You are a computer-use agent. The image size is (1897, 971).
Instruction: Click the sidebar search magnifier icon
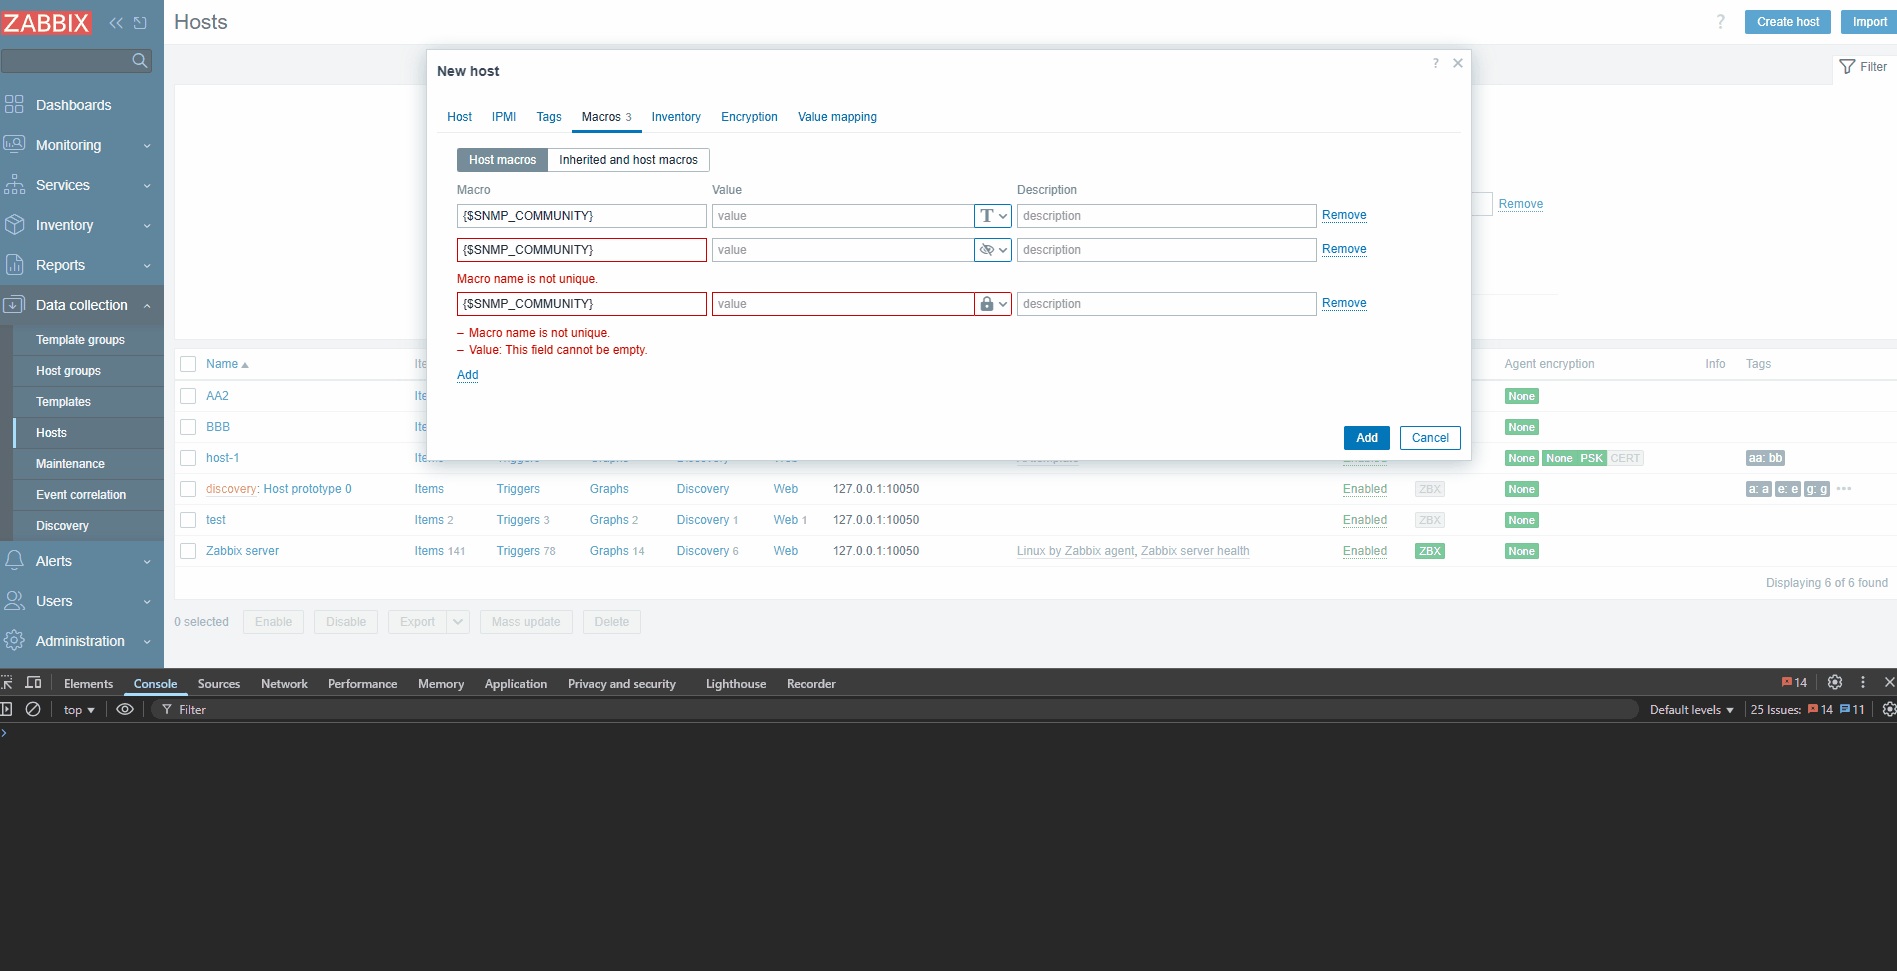pos(140,61)
